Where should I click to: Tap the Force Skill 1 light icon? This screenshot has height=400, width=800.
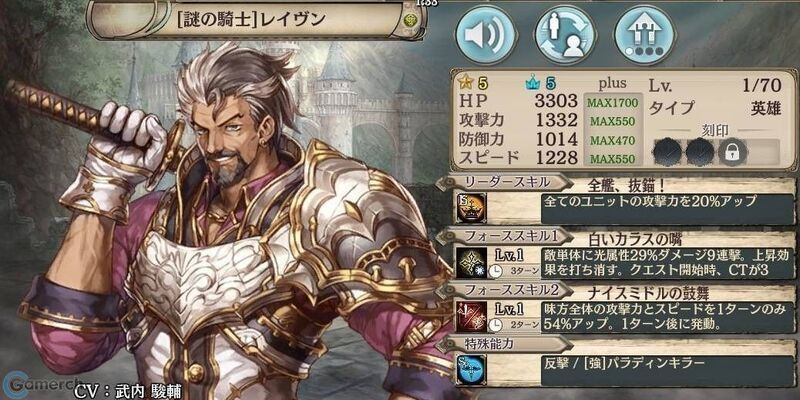tap(470, 262)
